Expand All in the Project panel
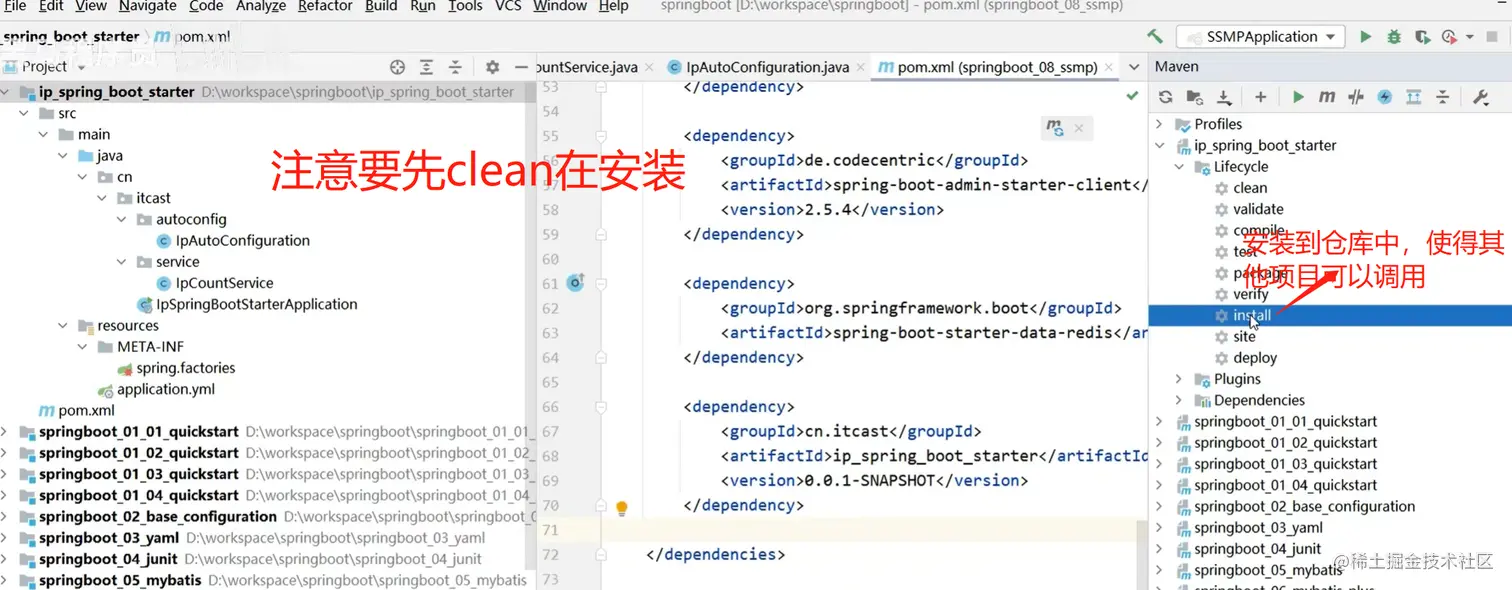The image size is (1512, 590). click(426, 67)
